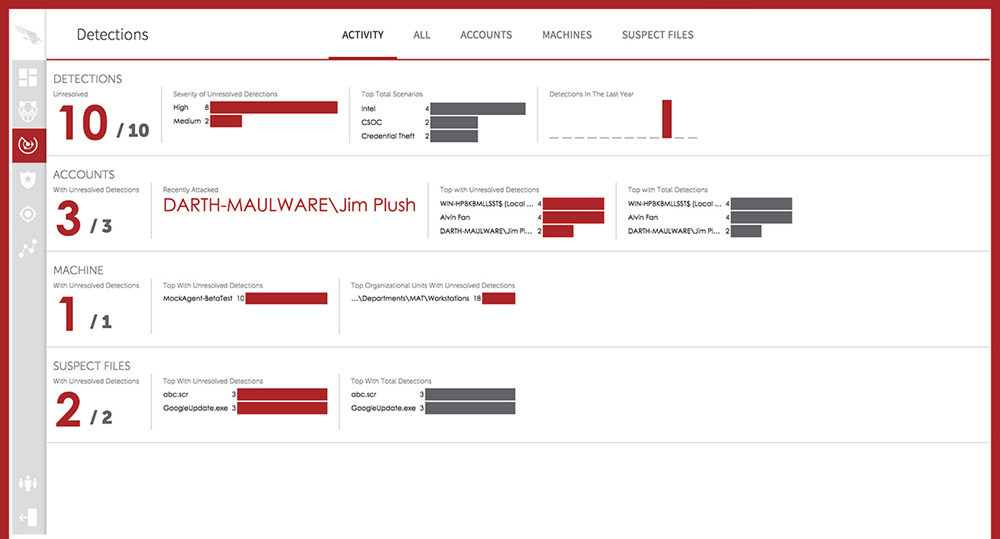The height and width of the screenshot is (539, 1000).
Task: Click abc.scr under Top With Unresolved Detections
Action: (x=175, y=395)
